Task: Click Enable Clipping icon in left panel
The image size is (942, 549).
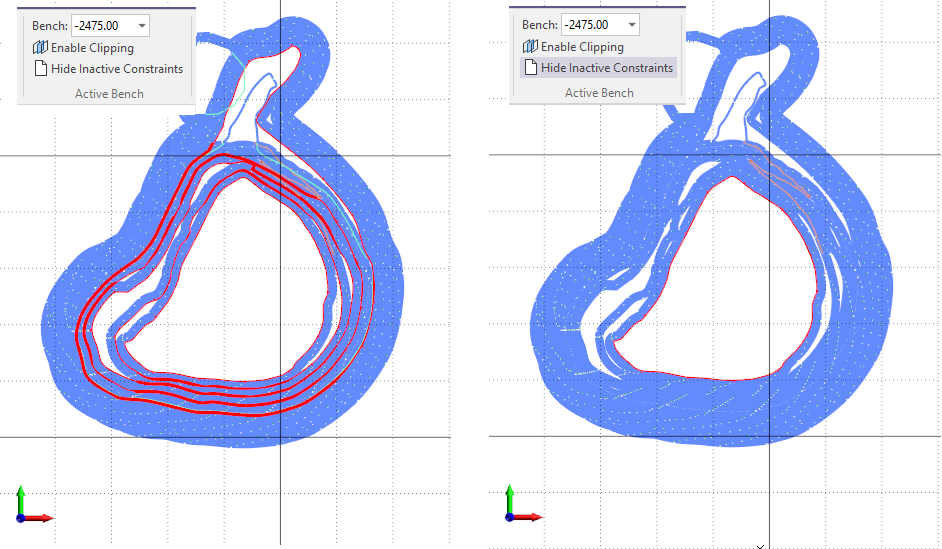Action: coord(40,47)
